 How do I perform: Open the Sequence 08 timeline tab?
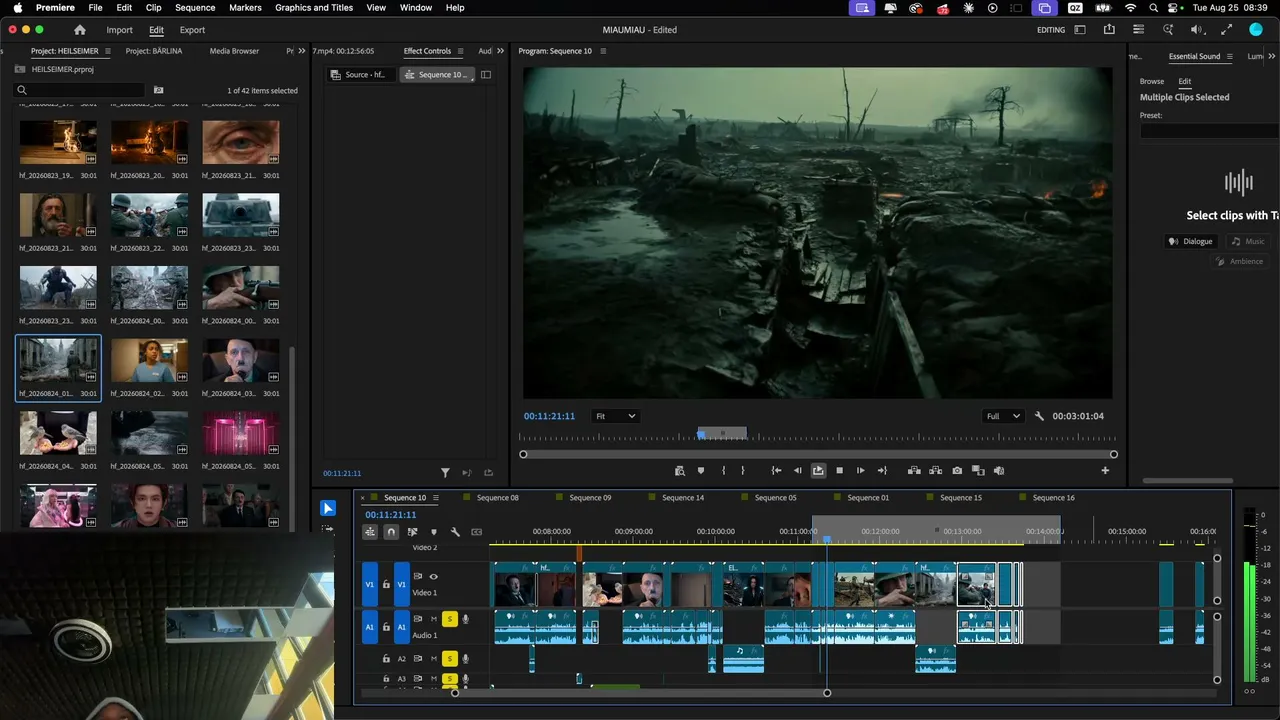click(x=498, y=498)
